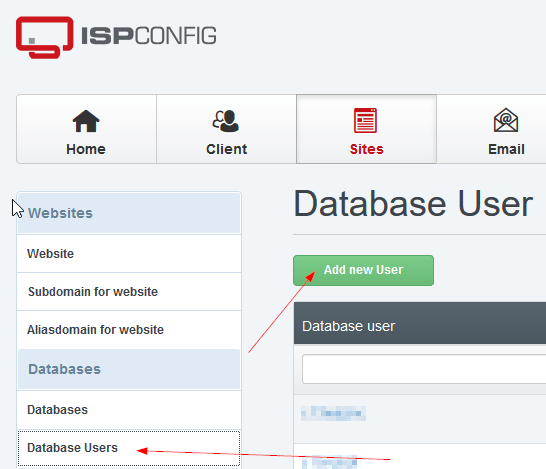Switch to the Client tab label
This screenshot has width=546, height=469.
pyautogui.click(x=226, y=149)
